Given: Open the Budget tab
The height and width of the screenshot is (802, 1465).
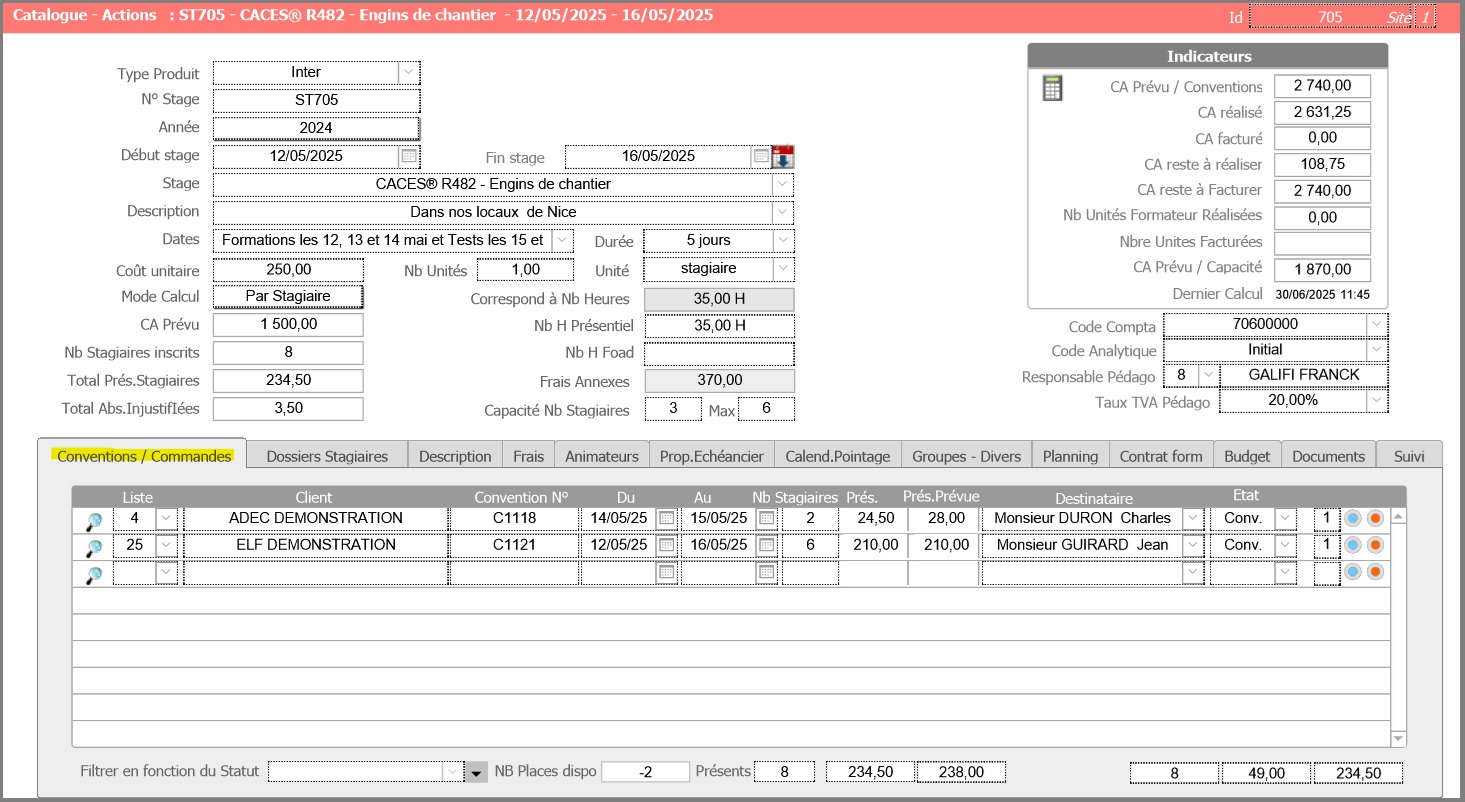Looking at the screenshot, I should coord(1247,456).
